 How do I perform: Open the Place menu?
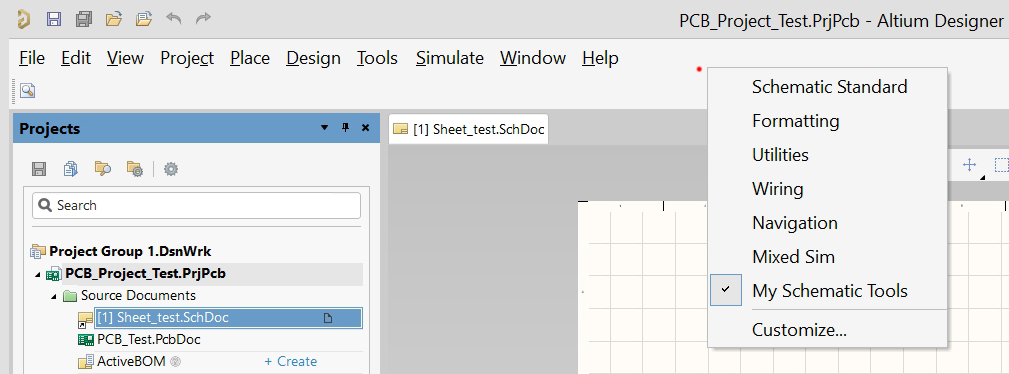pos(250,58)
